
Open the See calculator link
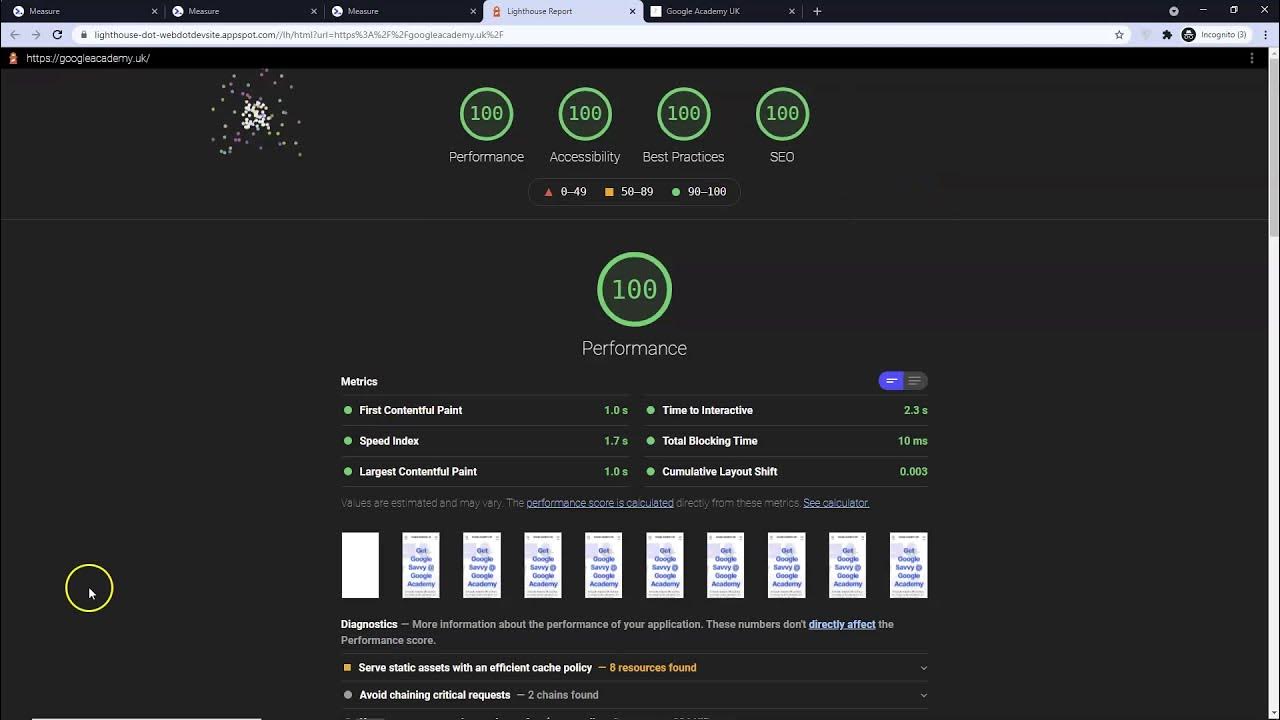tap(836, 503)
